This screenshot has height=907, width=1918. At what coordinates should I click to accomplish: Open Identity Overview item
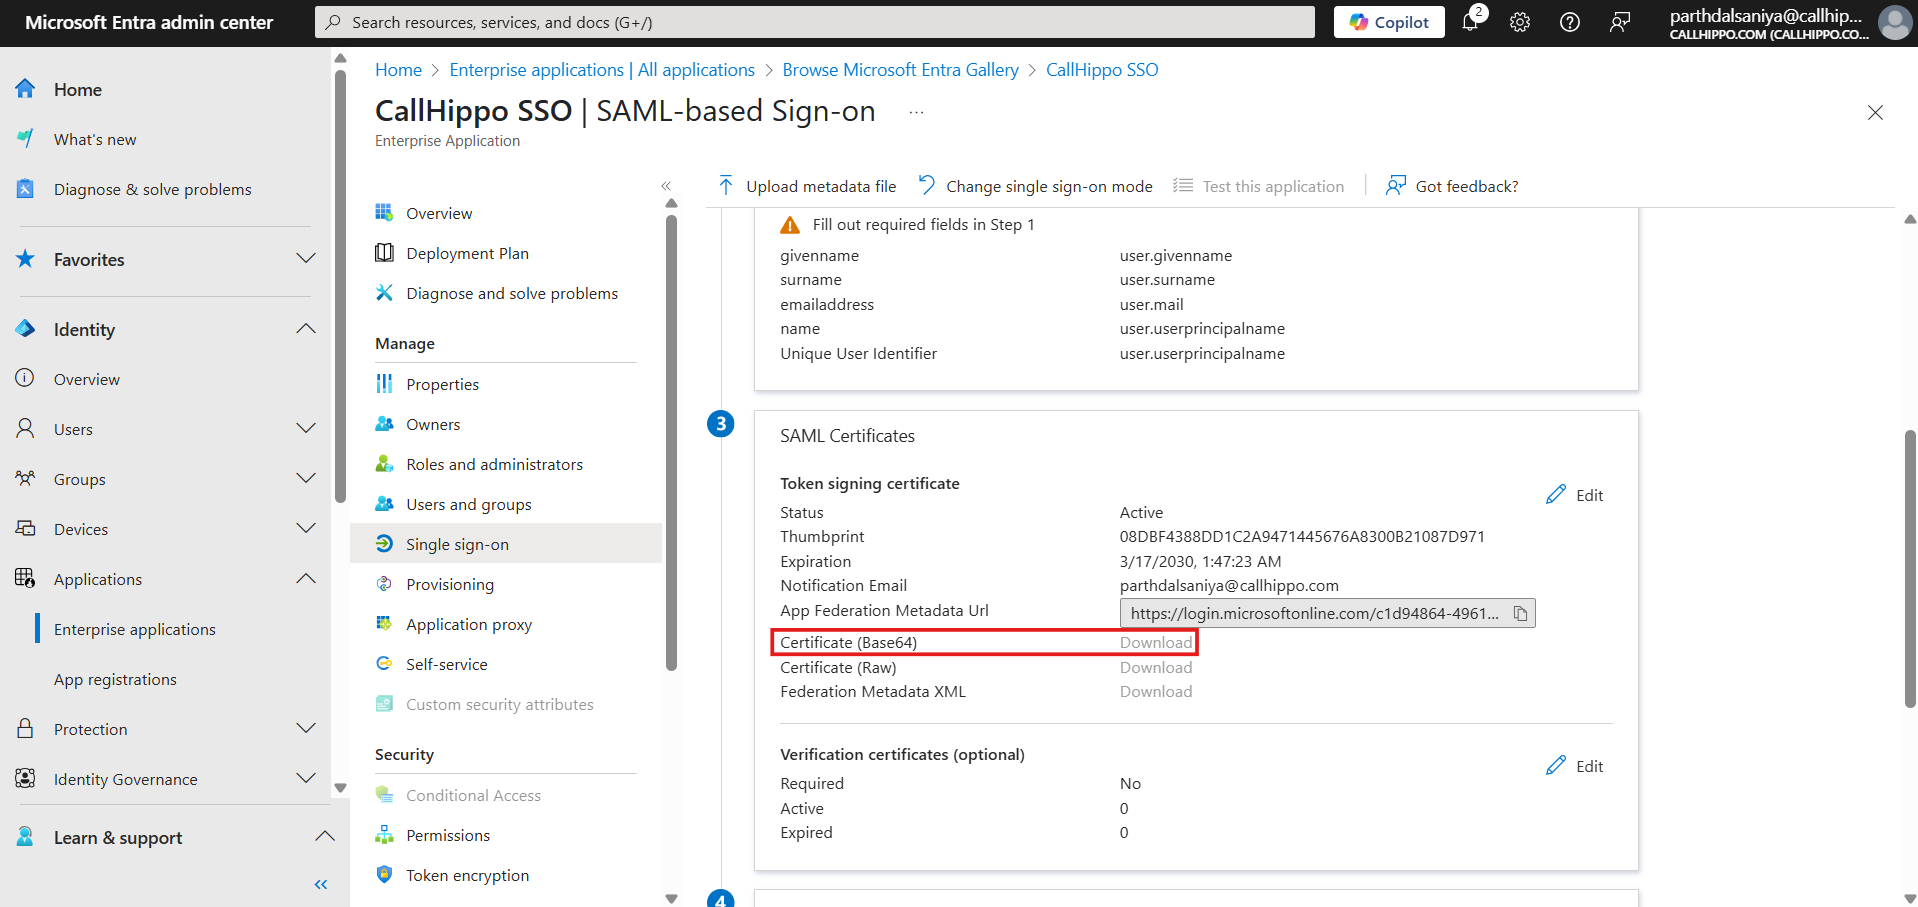[86, 380]
